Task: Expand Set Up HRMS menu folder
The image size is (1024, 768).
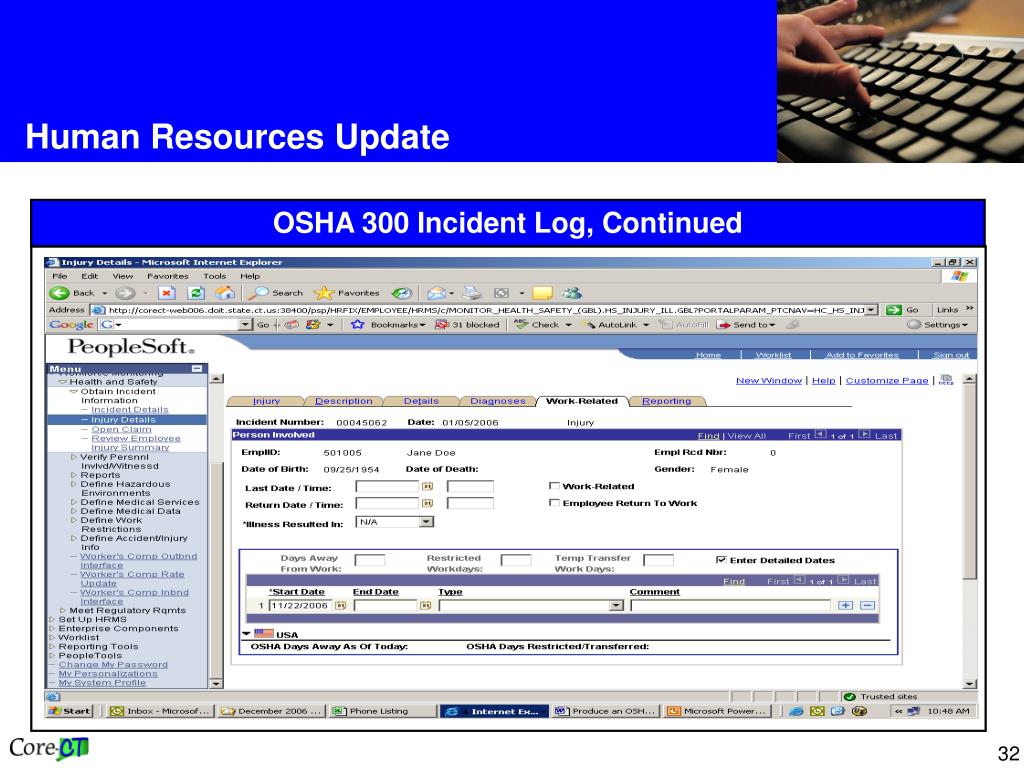Action: (x=52, y=619)
